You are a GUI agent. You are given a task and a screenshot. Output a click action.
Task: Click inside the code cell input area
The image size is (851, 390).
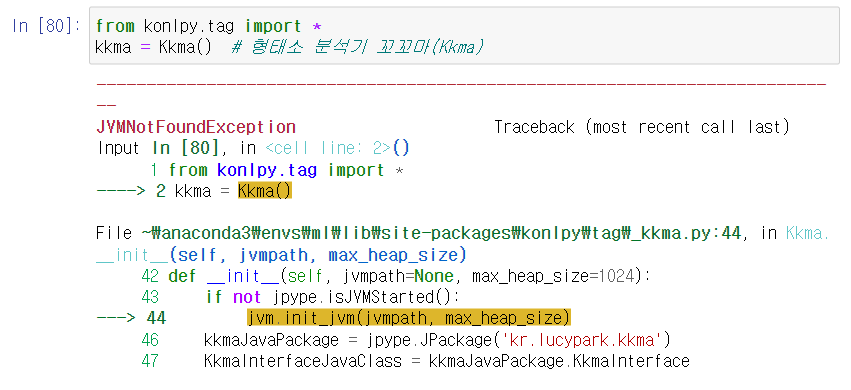coord(464,36)
